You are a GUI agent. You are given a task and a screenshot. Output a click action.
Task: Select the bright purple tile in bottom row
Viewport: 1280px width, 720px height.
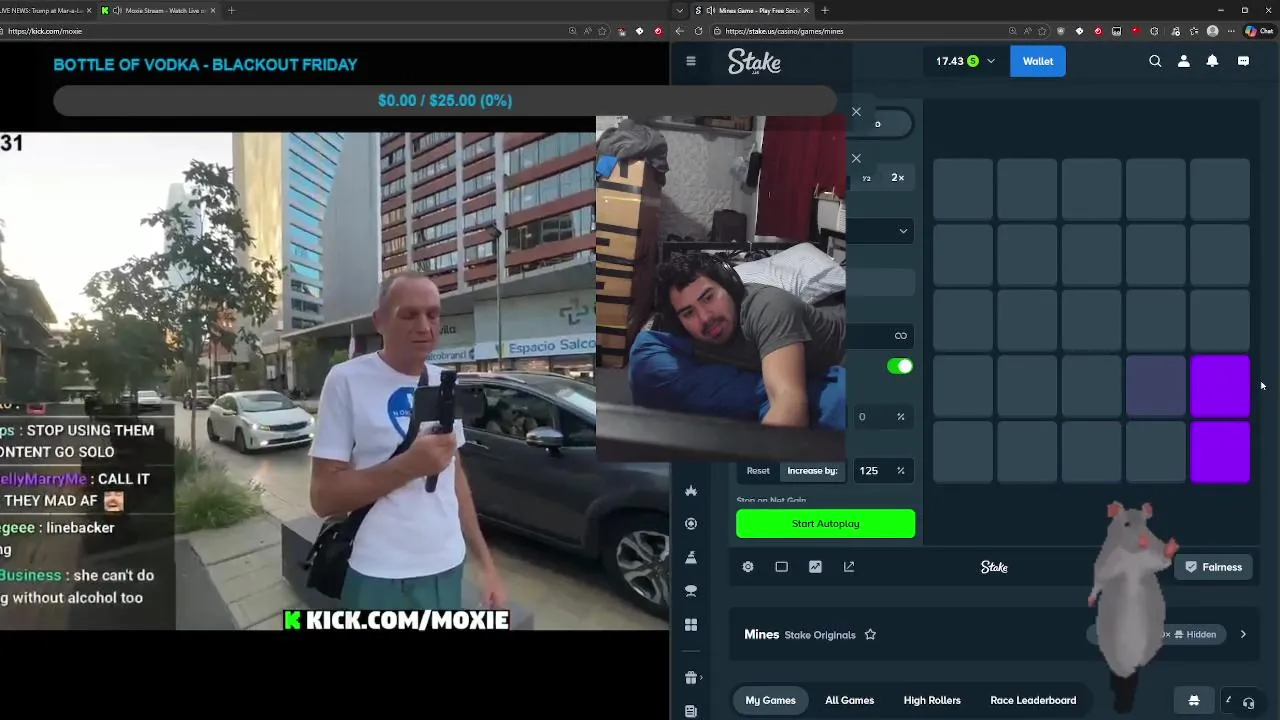pos(1220,452)
